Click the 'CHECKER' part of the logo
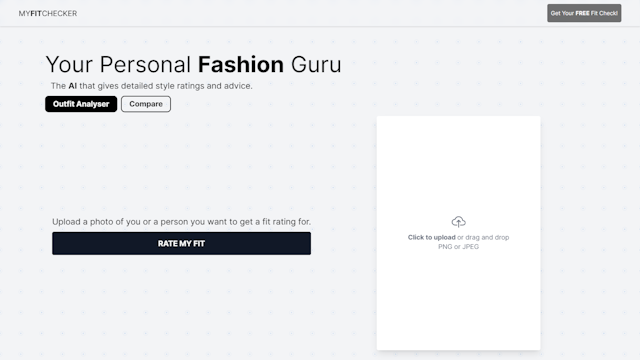The width and height of the screenshot is (640, 360). click(x=60, y=13)
